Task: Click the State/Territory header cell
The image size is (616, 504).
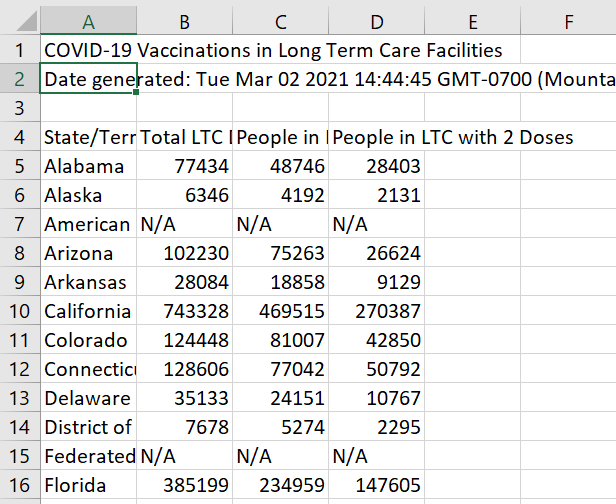Action: [x=88, y=137]
